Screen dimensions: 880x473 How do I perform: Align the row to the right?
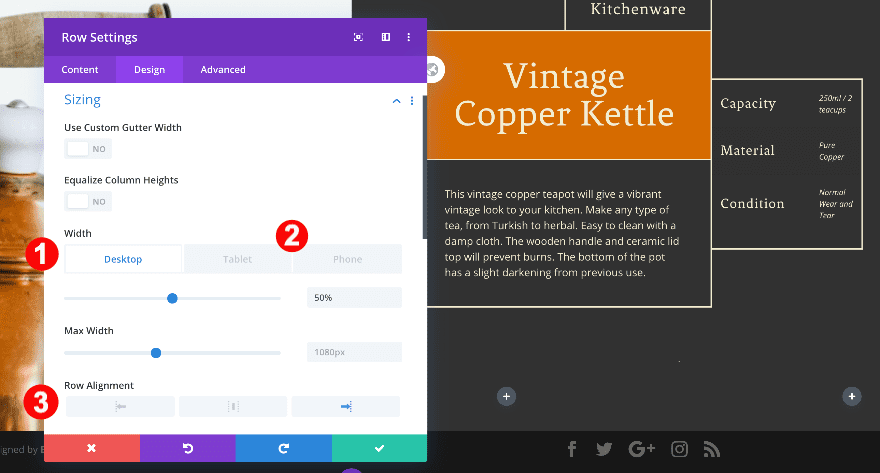pyautogui.click(x=346, y=406)
